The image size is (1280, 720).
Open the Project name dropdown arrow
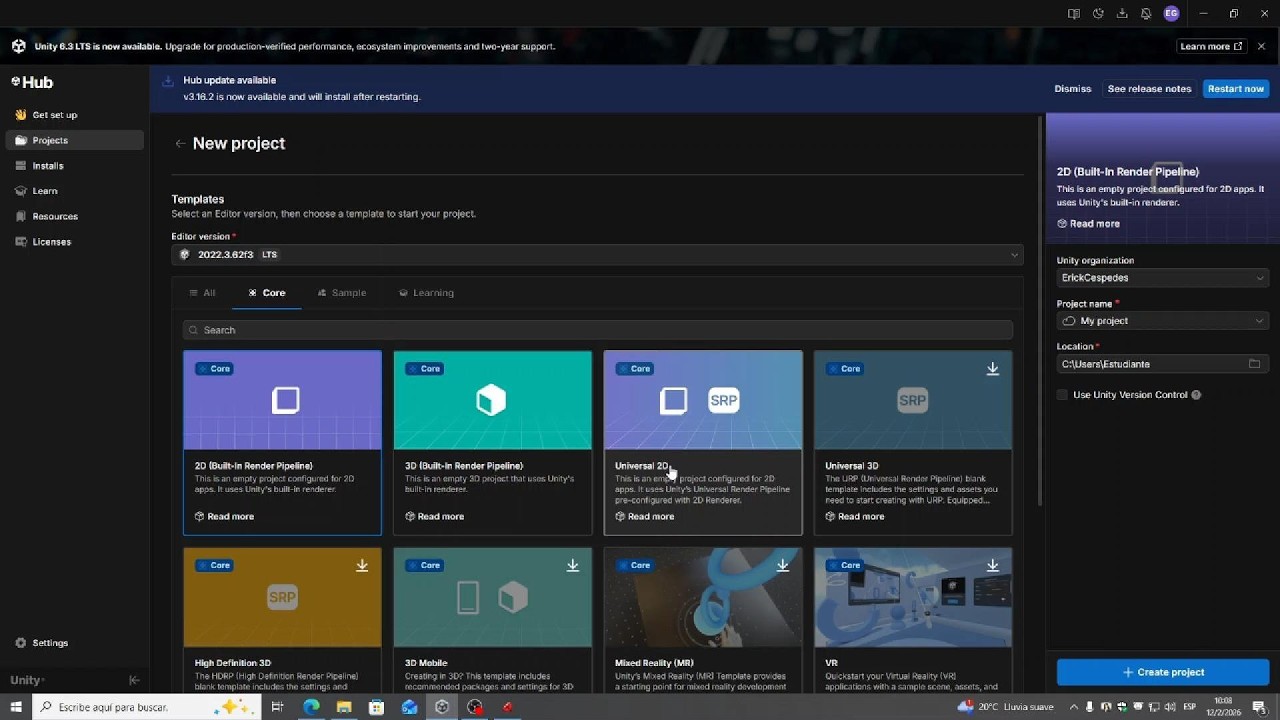pos(1259,321)
